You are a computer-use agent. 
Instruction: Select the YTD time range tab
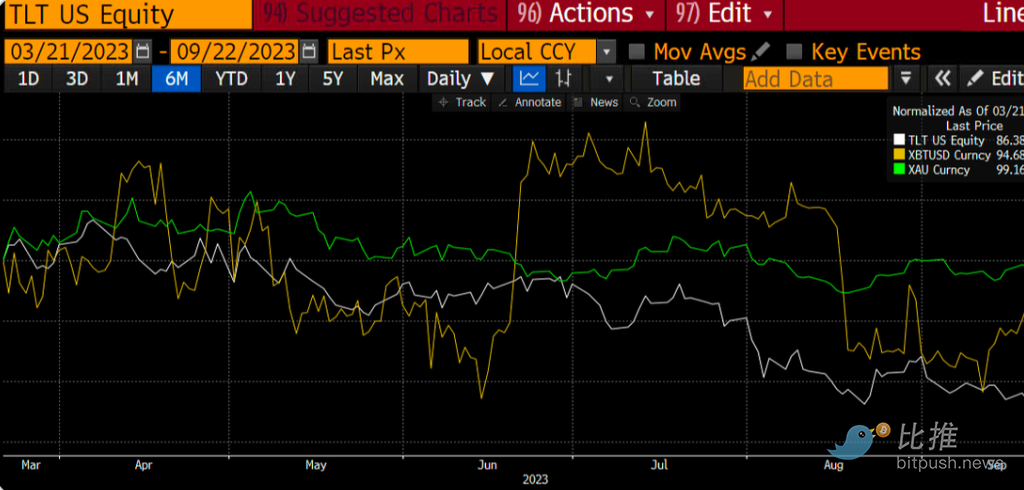[231, 79]
